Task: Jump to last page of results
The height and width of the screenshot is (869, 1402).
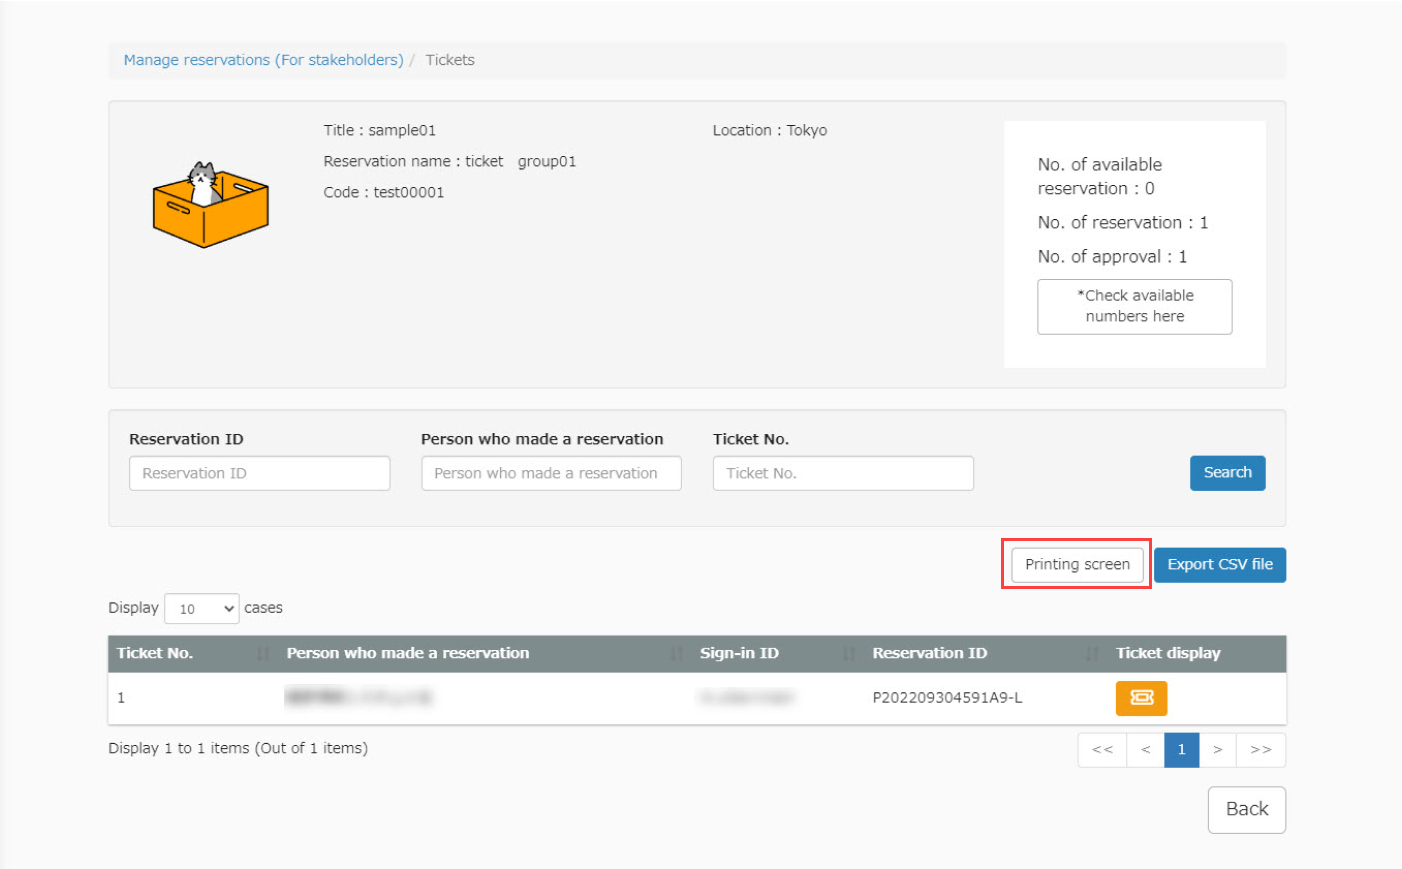Action: coord(1260,750)
